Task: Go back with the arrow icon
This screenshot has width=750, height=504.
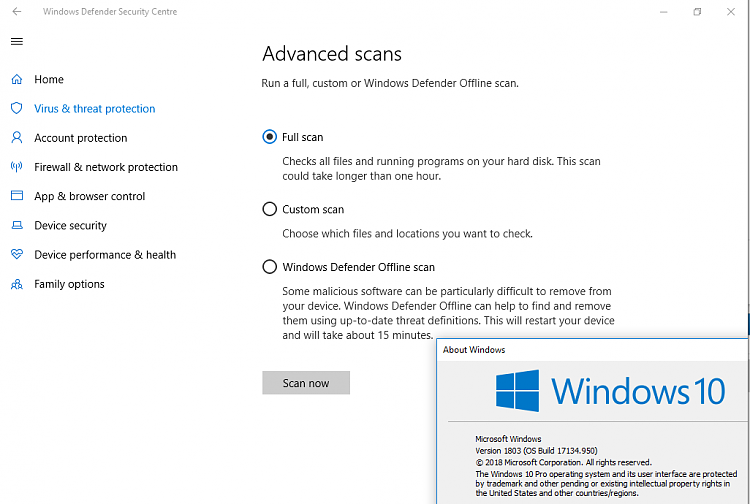Action: pos(17,11)
